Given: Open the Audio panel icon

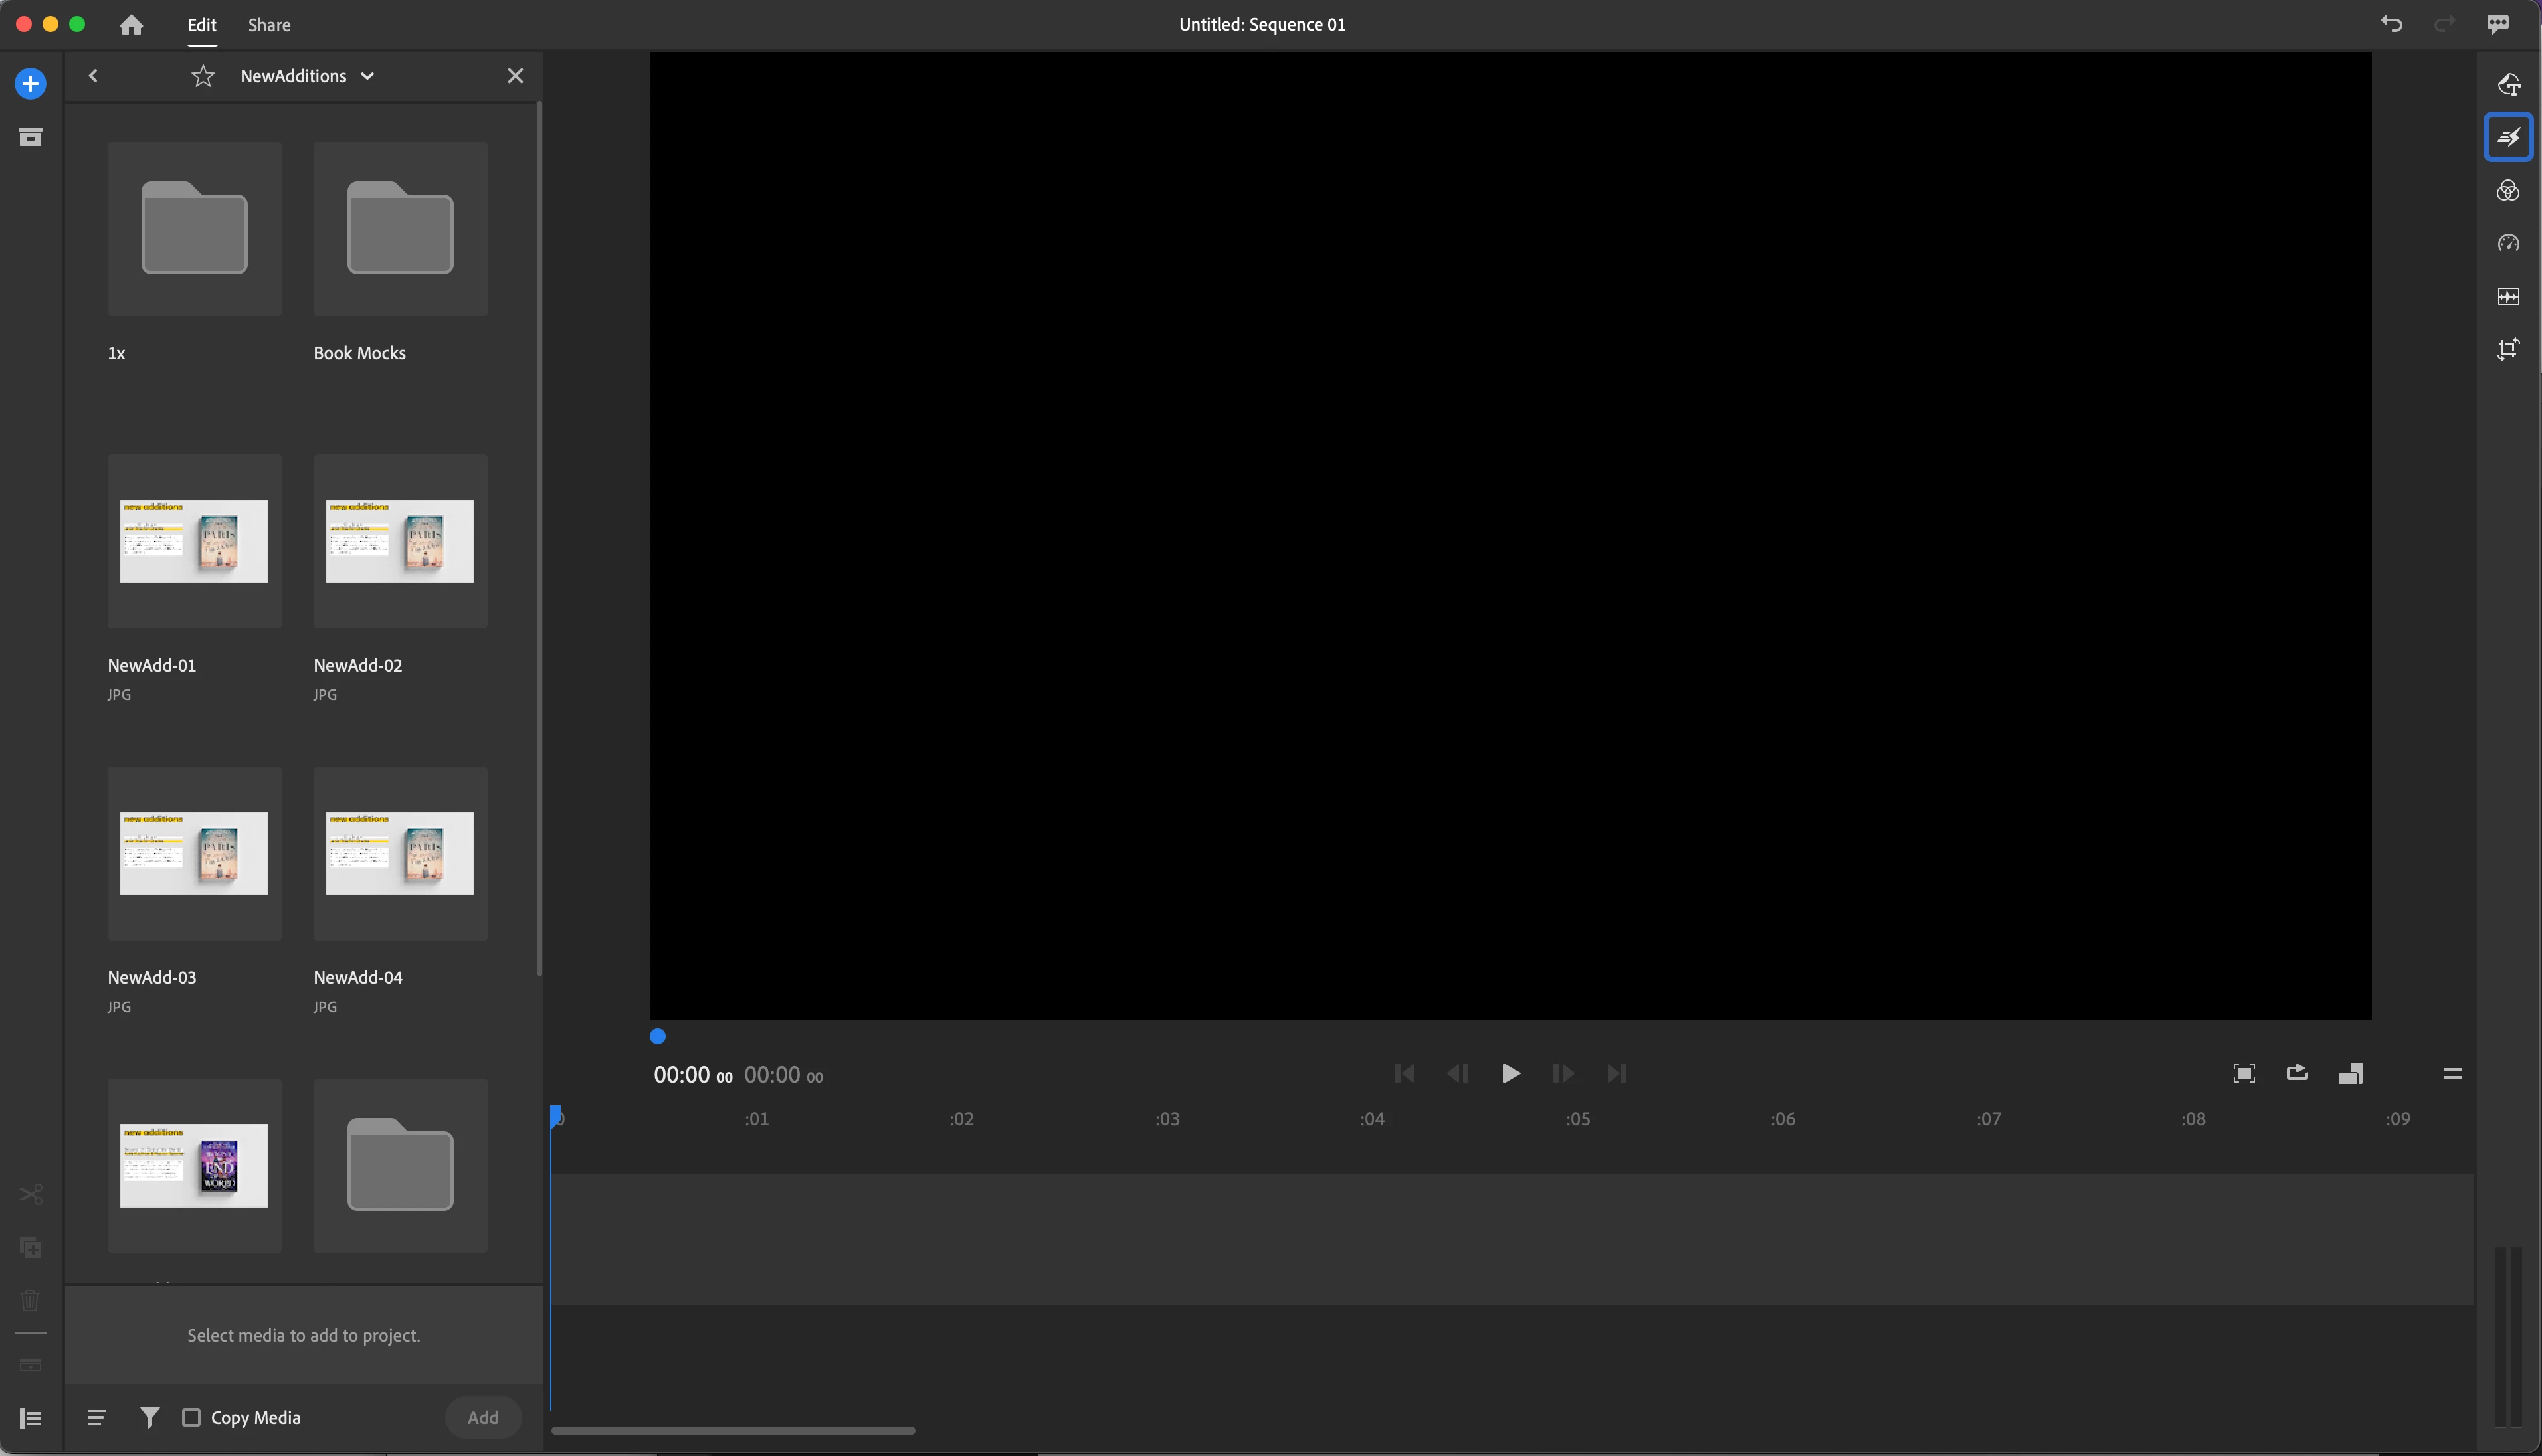Looking at the screenshot, I should (x=2507, y=296).
